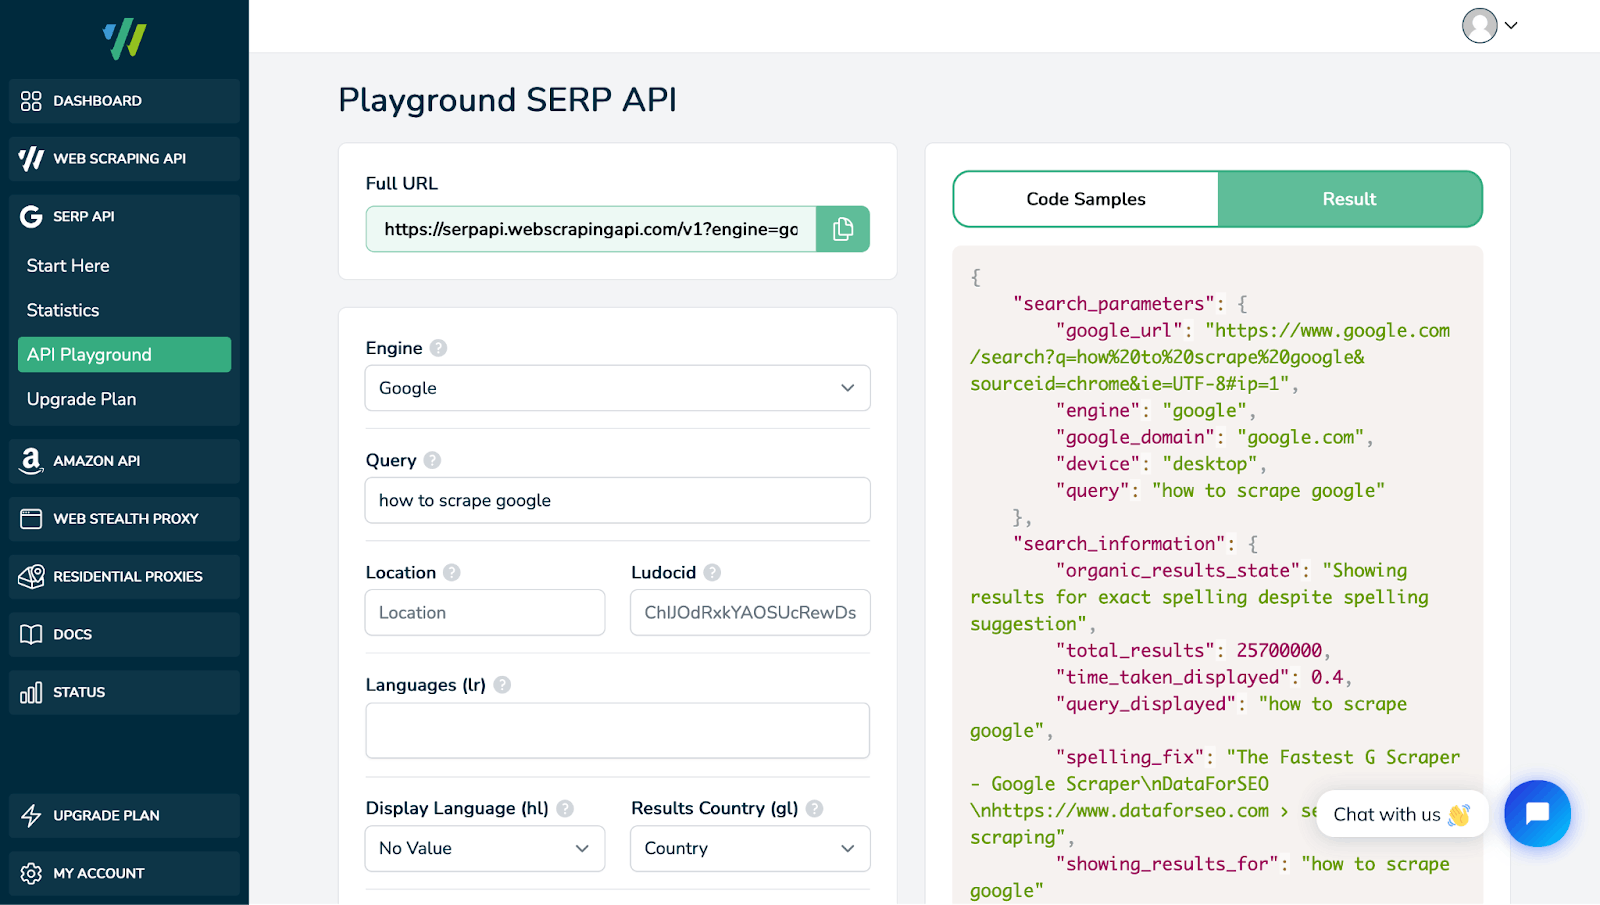This screenshot has width=1600, height=905.
Task: Click the Location input field
Action: click(x=485, y=612)
